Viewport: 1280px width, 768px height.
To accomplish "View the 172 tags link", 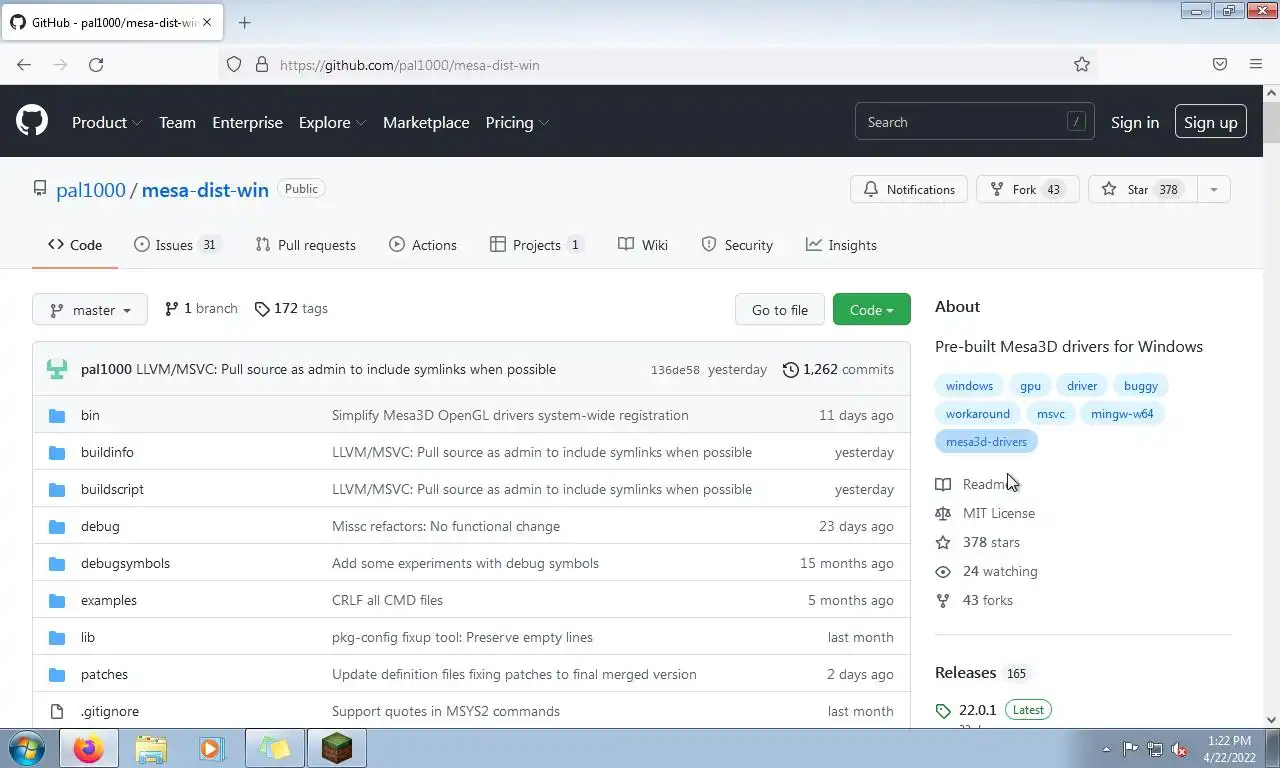I will point(291,309).
